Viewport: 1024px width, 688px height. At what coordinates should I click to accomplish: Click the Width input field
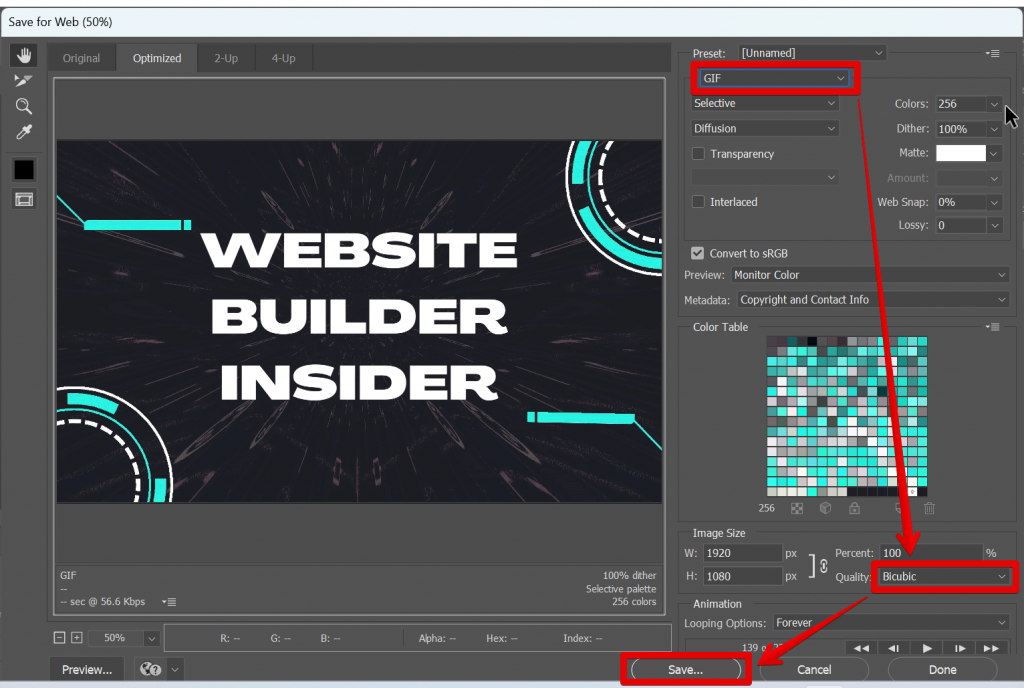click(742, 552)
